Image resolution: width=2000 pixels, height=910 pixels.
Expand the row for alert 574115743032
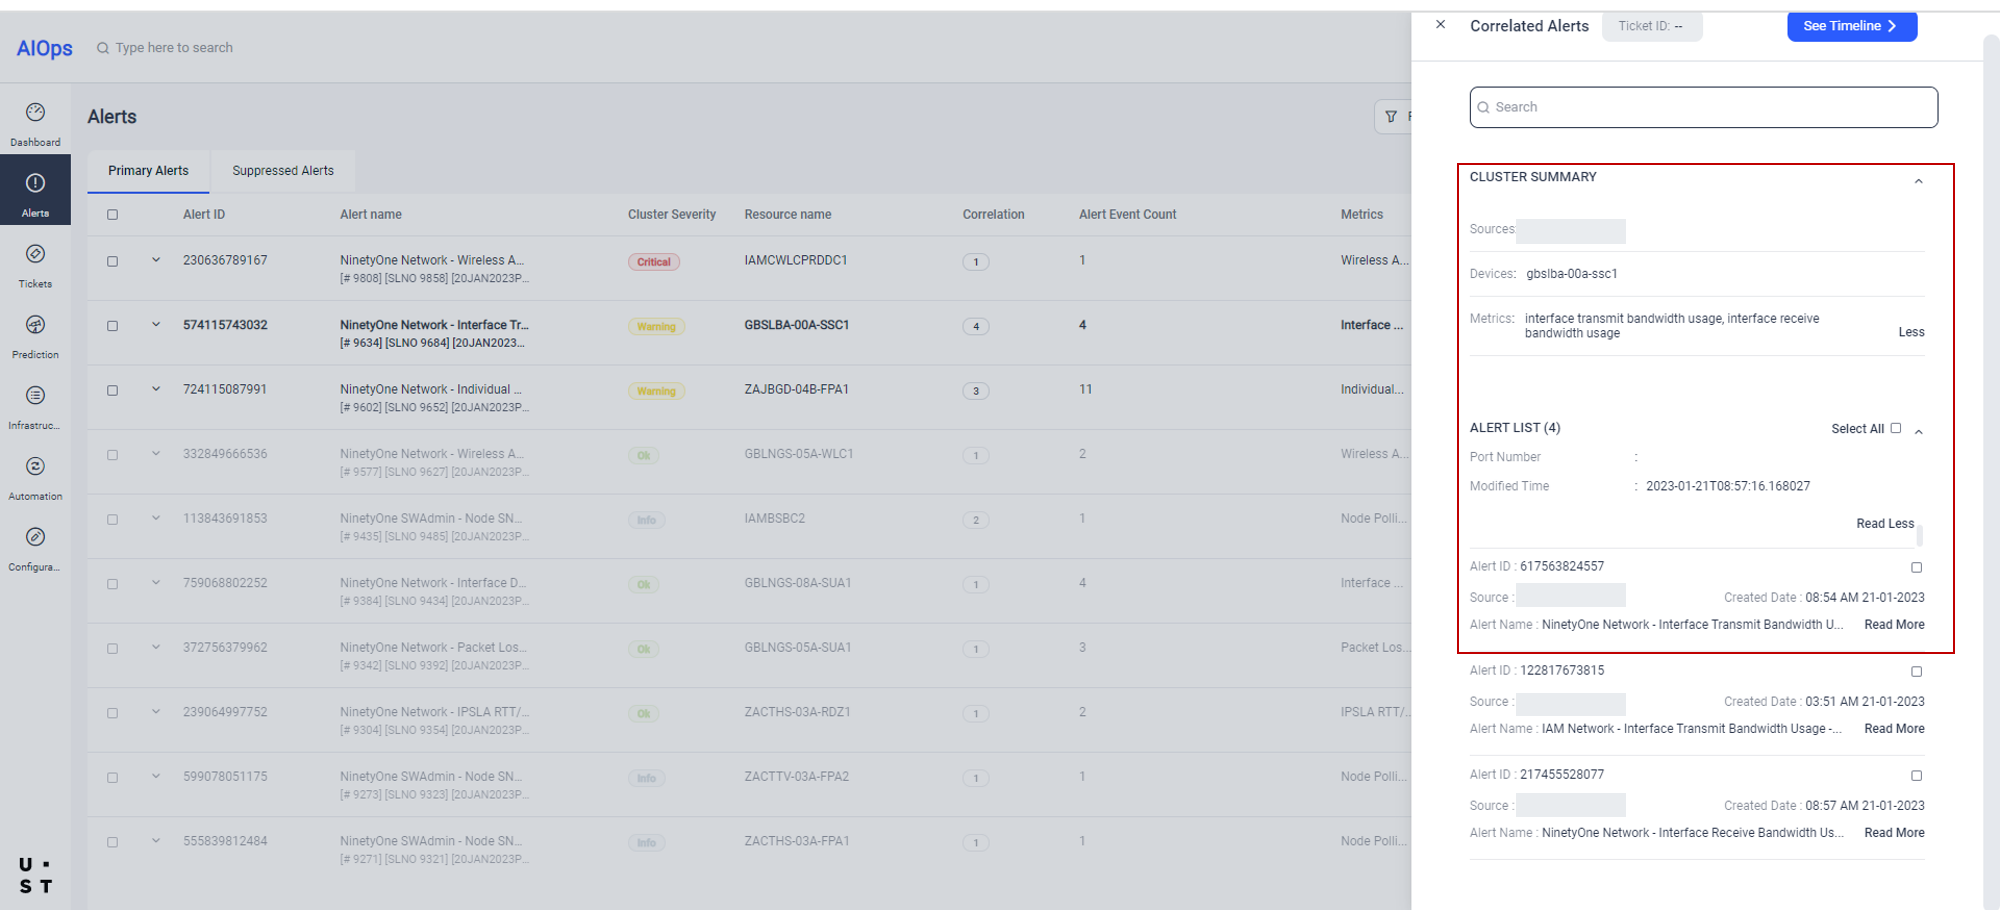point(156,325)
